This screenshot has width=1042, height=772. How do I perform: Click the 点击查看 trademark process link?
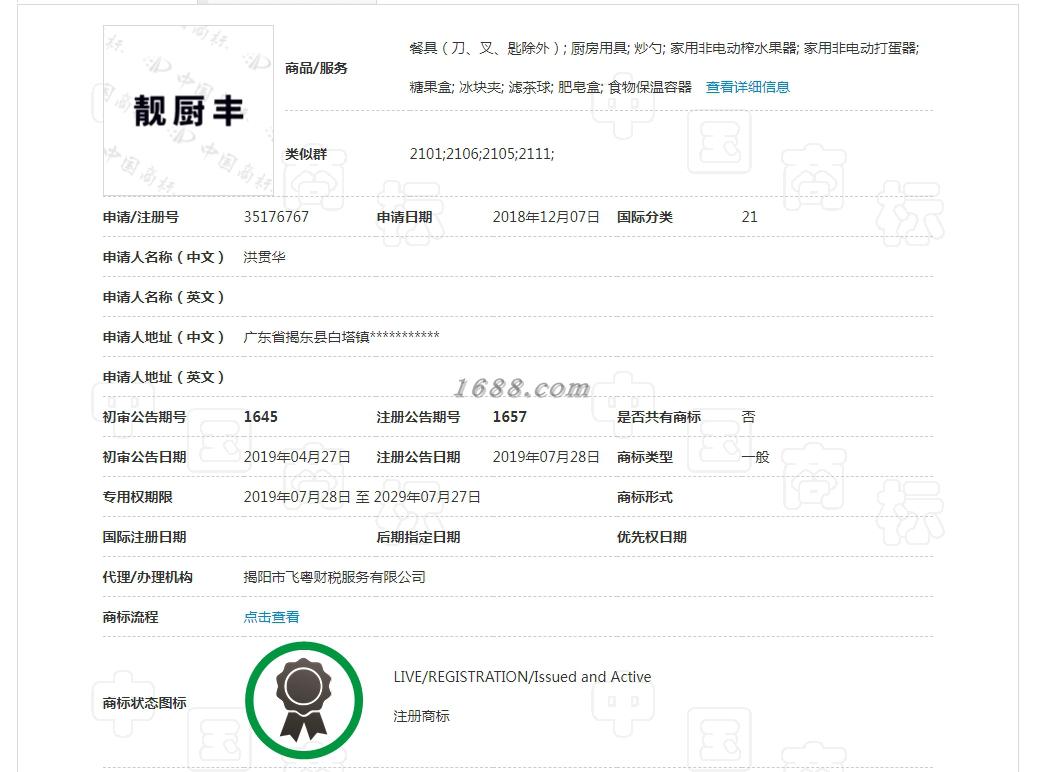[x=271, y=617]
